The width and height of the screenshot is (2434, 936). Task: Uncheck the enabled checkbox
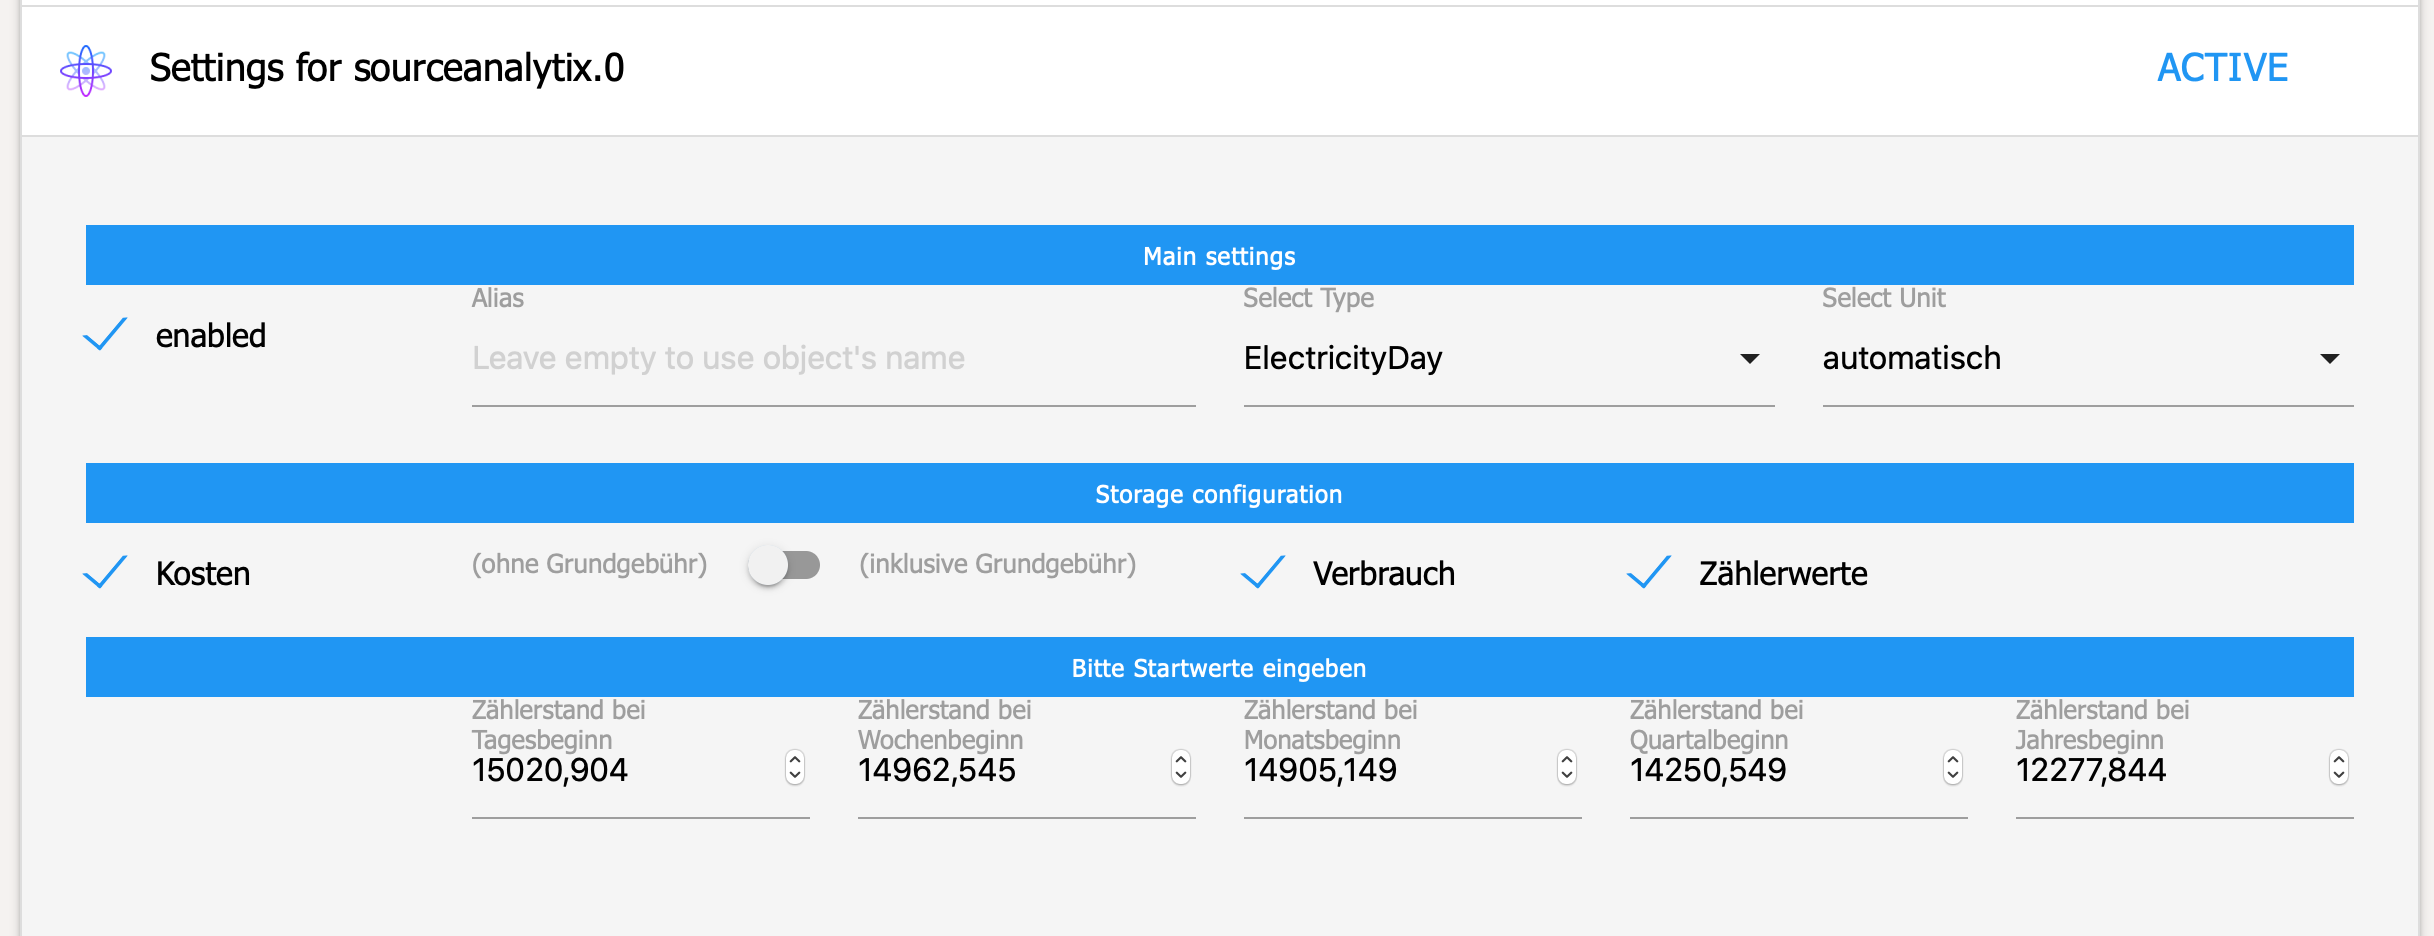[x=105, y=335]
